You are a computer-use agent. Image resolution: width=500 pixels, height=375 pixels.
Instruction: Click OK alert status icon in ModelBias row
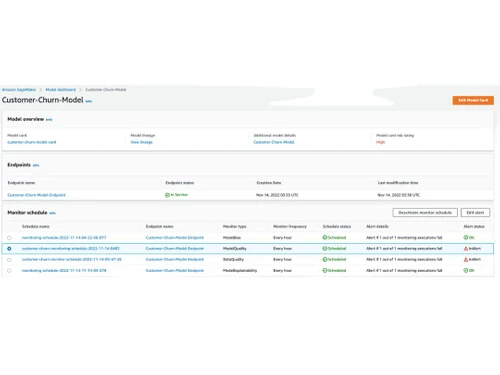point(466,238)
